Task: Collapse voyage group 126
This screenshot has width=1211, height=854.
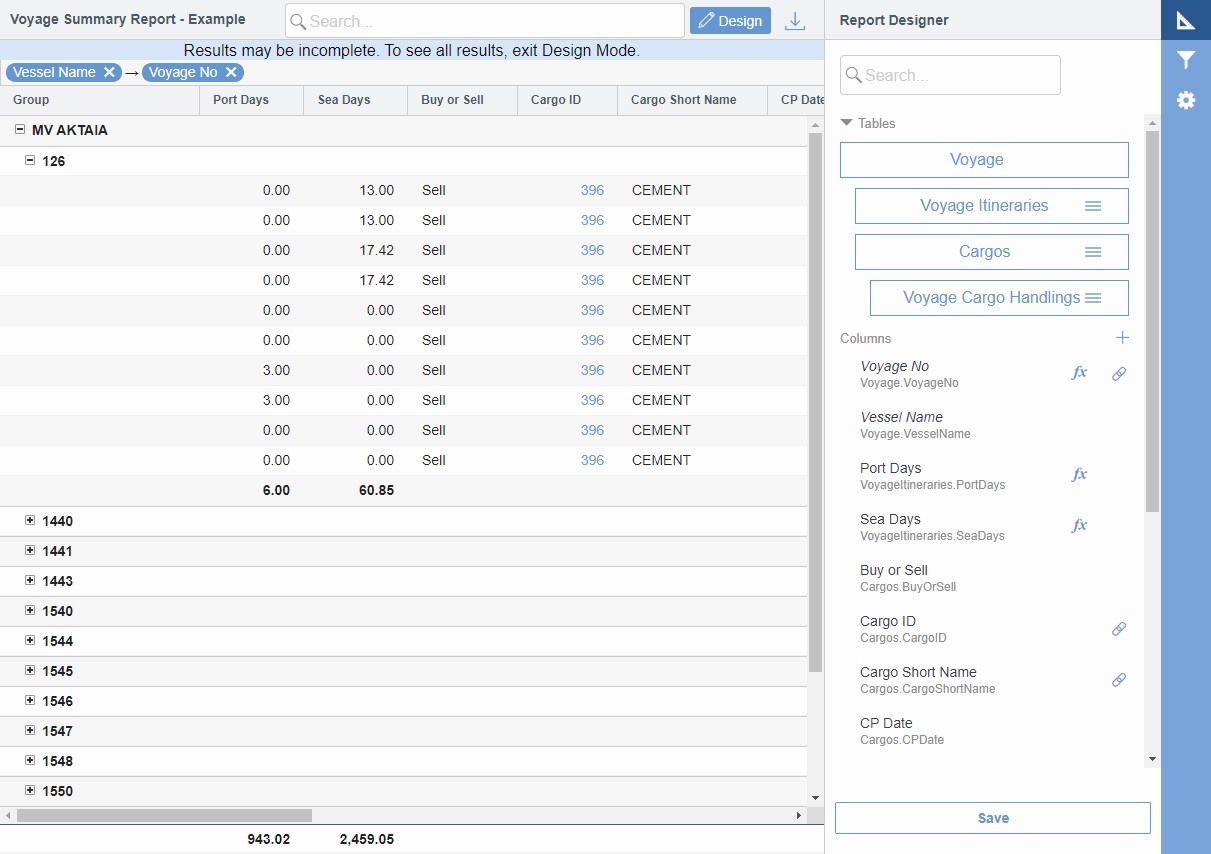Action: coord(30,160)
